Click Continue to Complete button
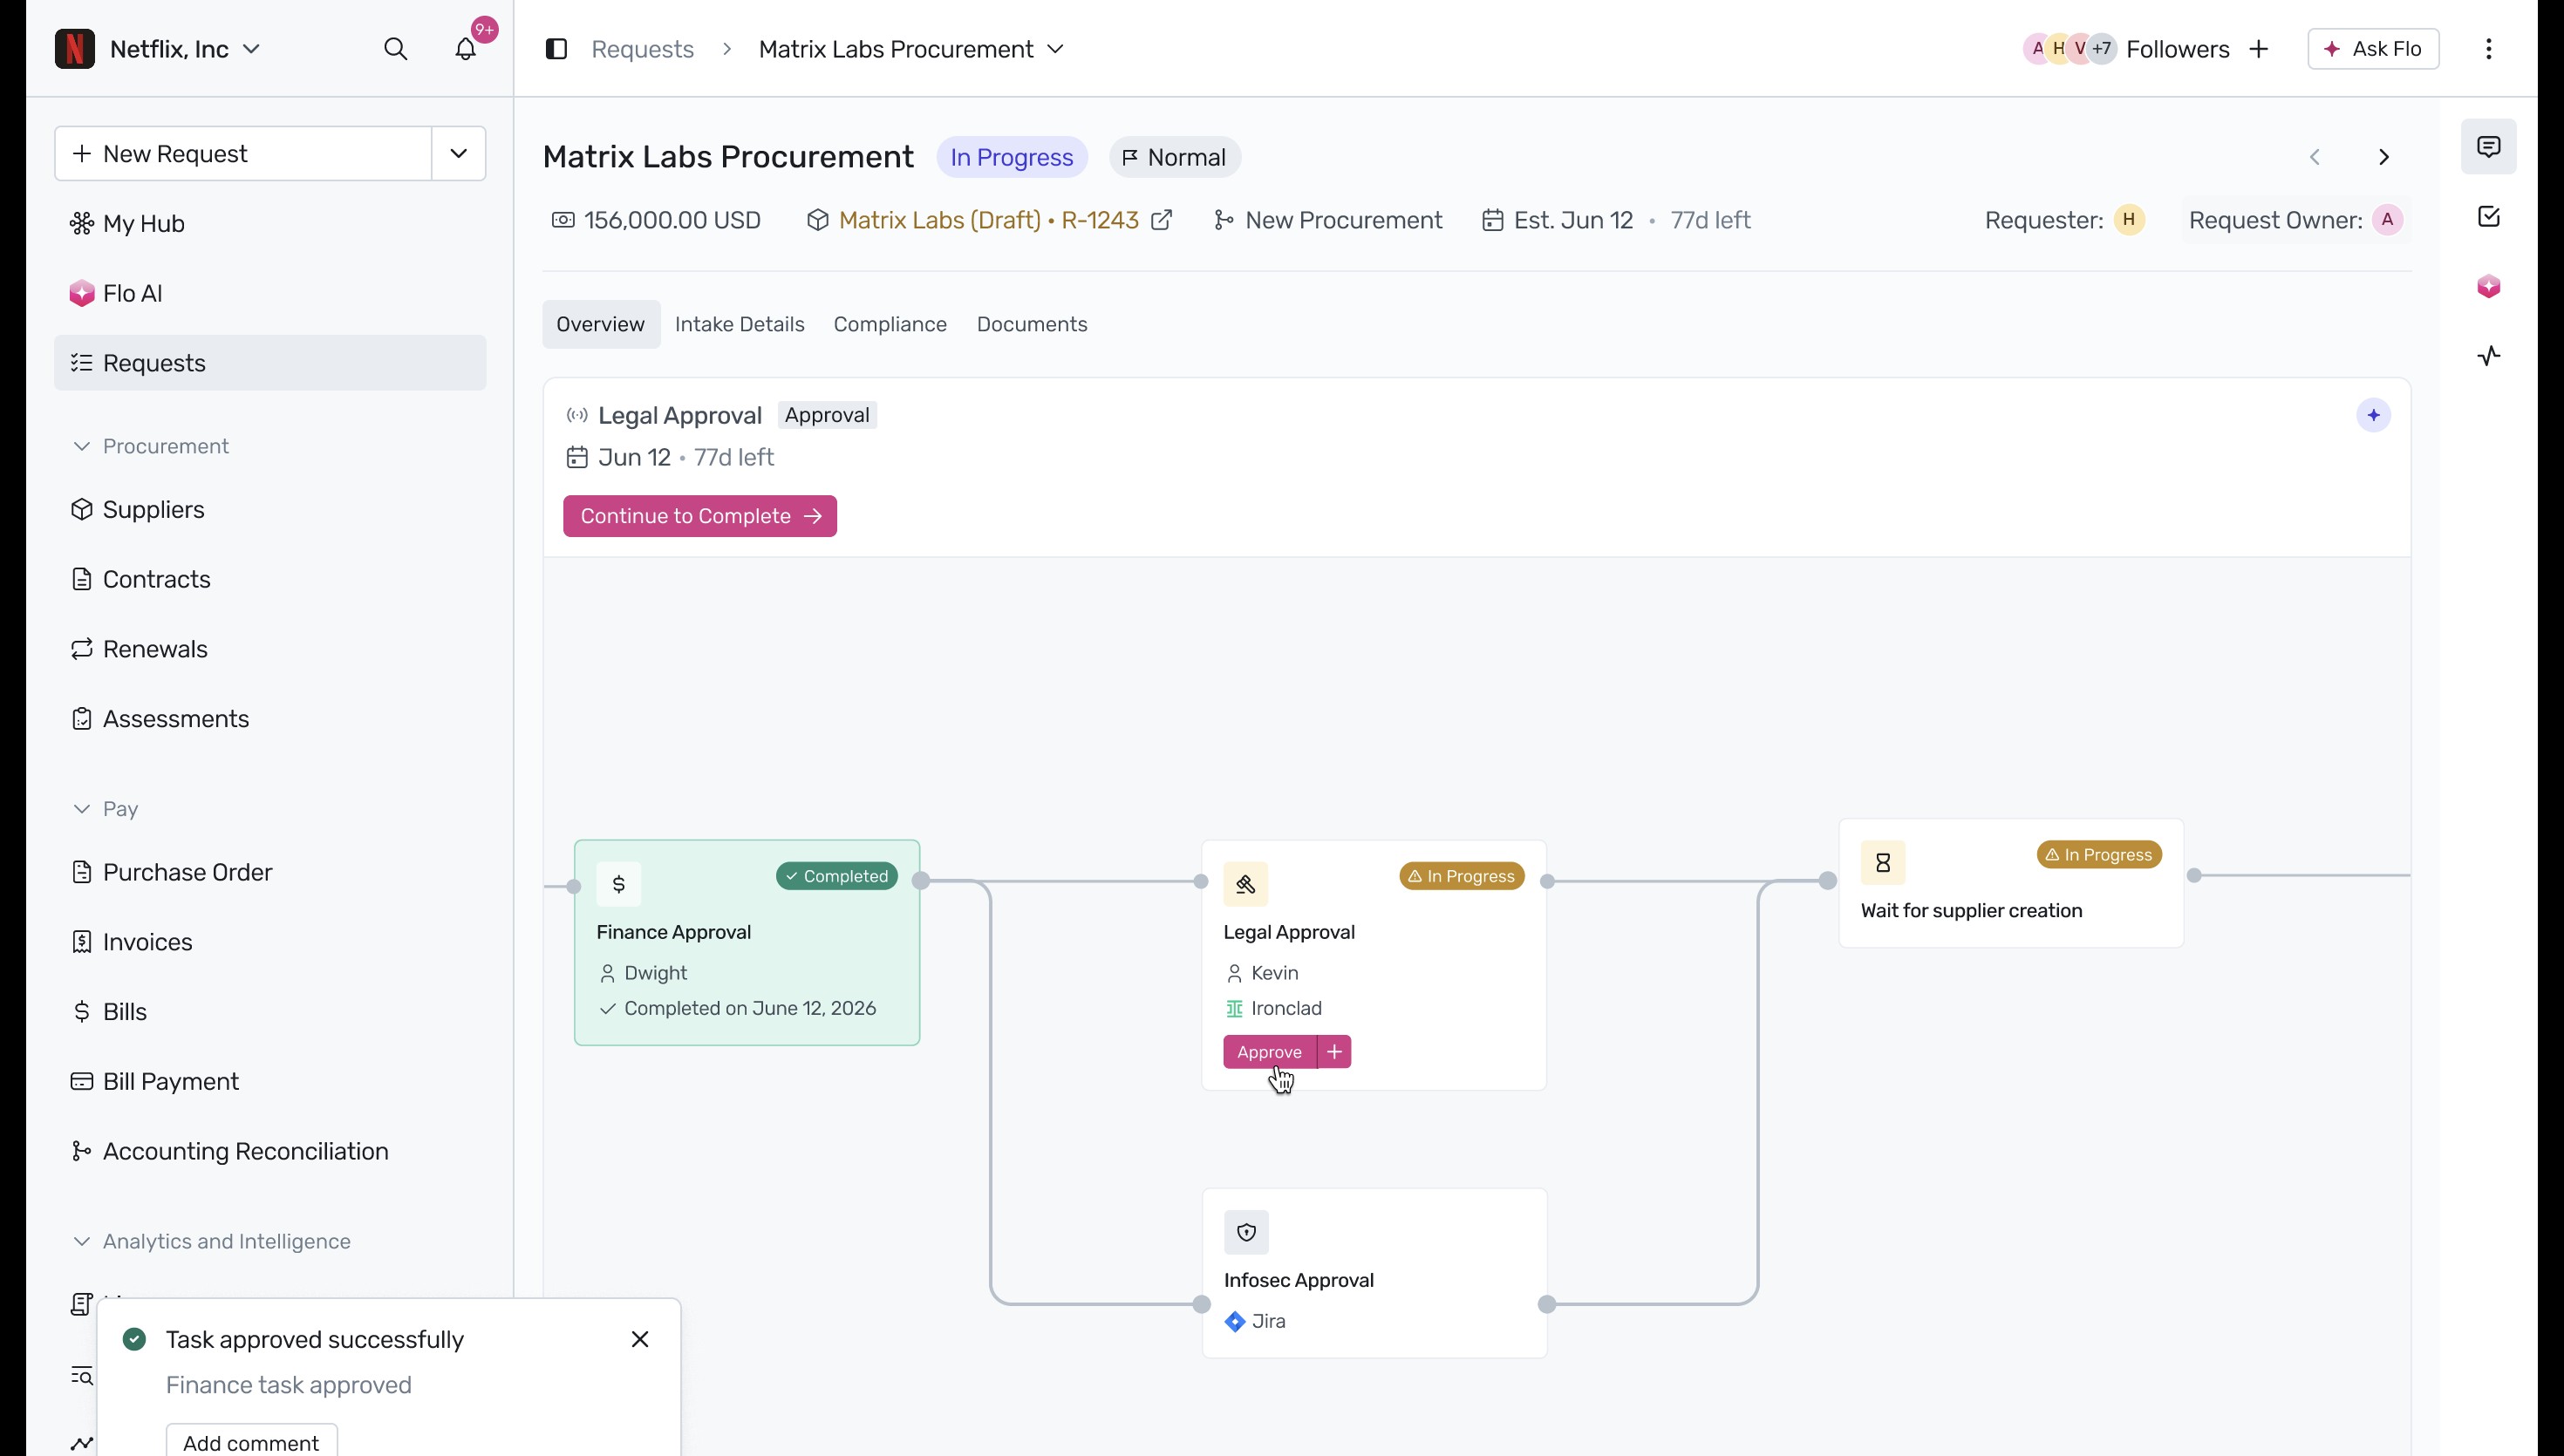 click(700, 516)
